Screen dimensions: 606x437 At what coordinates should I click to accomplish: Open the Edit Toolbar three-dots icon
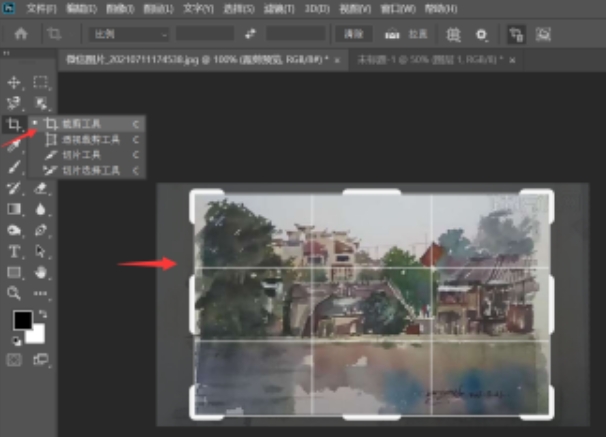(40, 293)
